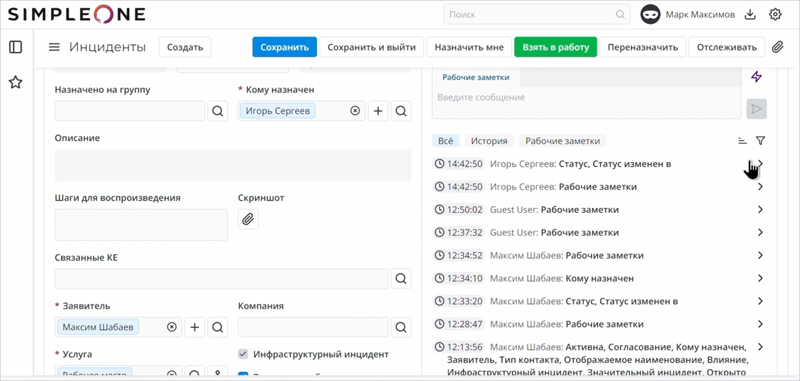Viewport: 800px width, 381px height.
Task: Expand the 12:13:56 Максим Шабаев entry
Action: coord(760,347)
